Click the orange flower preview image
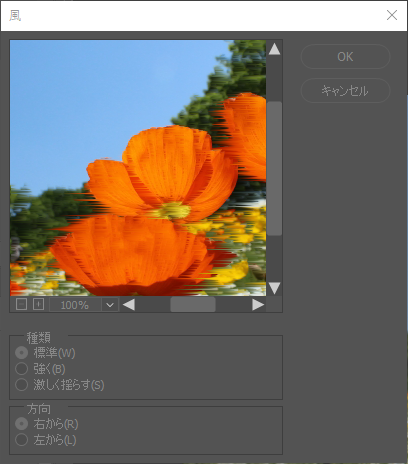The image size is (408, 464). (138, 168)
